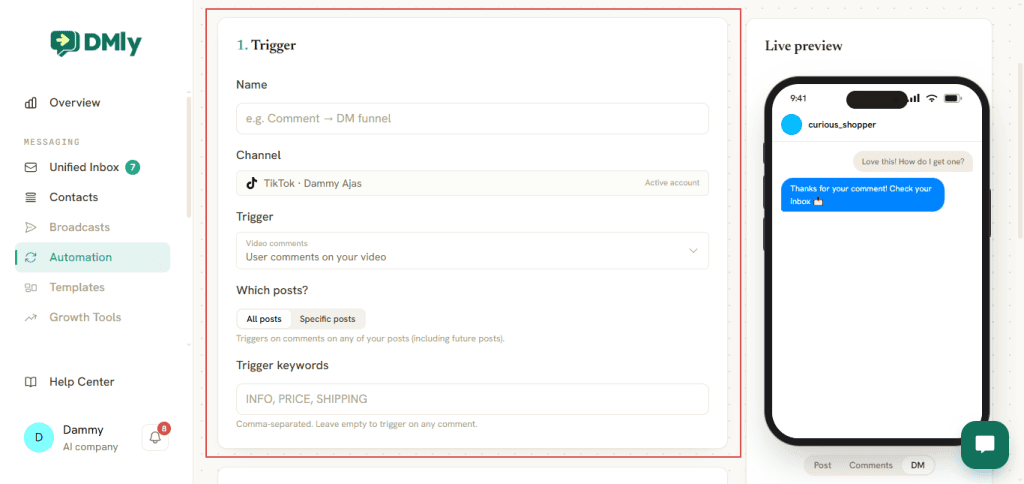Click the Broadcasts paper plane icon
This screenshot has width=1024, height=484.
click(x=31, y=227)
